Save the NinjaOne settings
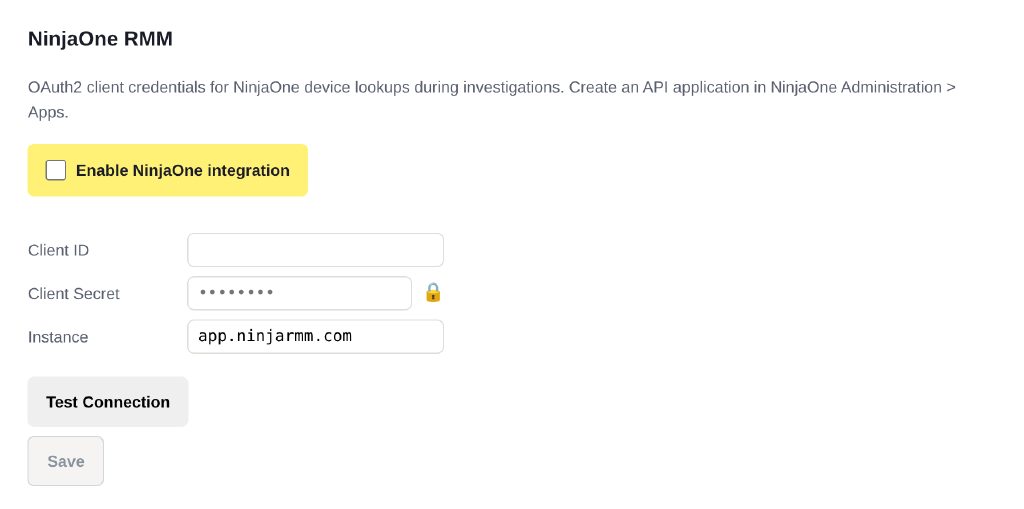Viewport: 1024px width, 509px height. [65, 461]
